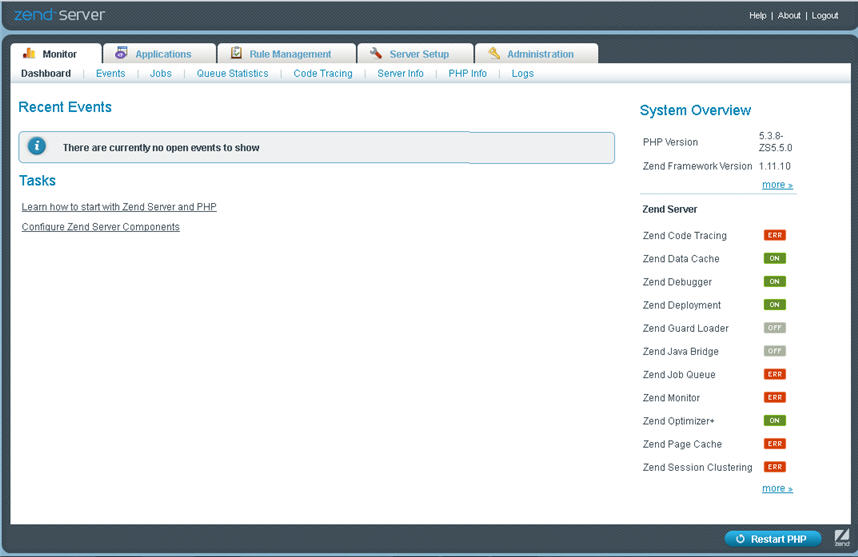Click the Logout link in header
Image resolution: width=858 pixels, height=557 pixels.
tap(825, 16)
